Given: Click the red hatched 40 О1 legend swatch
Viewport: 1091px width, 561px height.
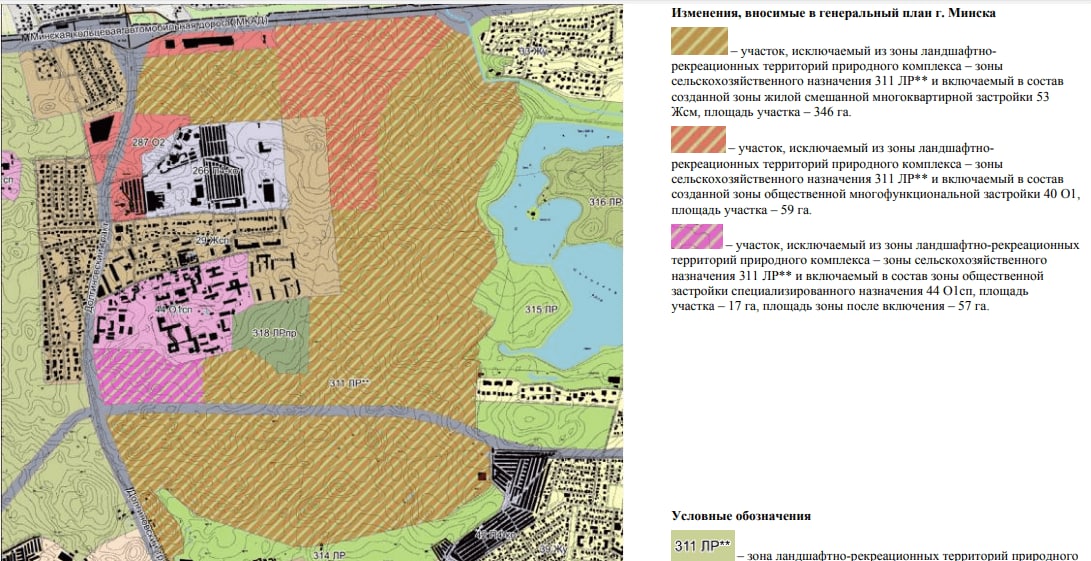Looking at the screenshot, I should tap(699, 139).
